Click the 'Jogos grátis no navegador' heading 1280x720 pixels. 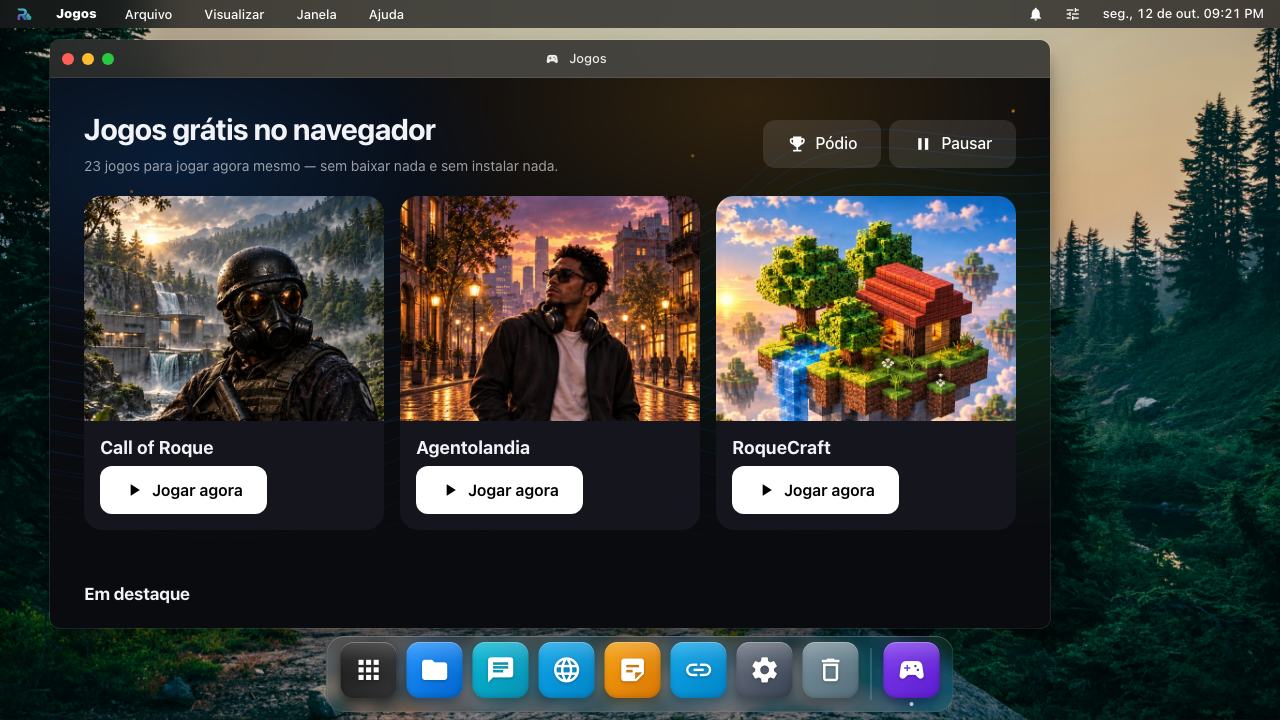click(260, 130)
